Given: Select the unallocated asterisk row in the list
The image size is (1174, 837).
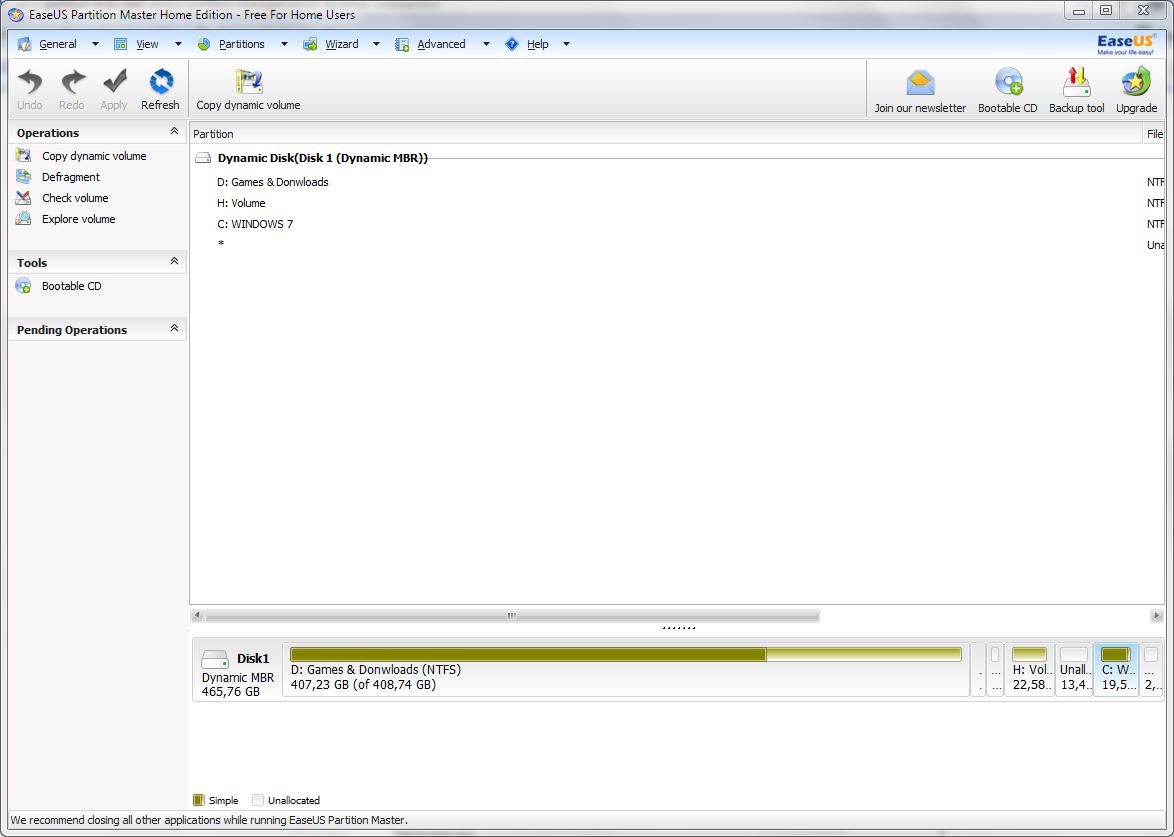Looking at the screenshot, I should click(677, 245).
